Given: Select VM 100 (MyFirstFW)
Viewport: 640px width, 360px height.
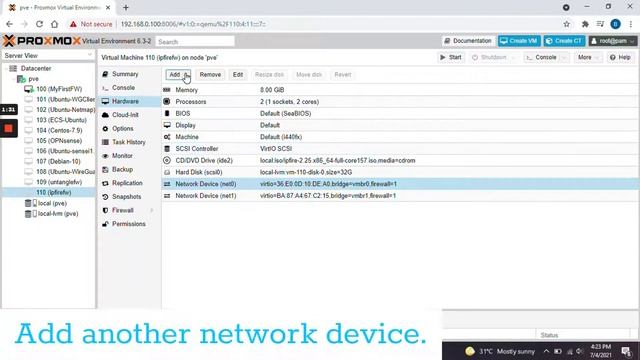Looking at the screenshot, I should point(59,89).
